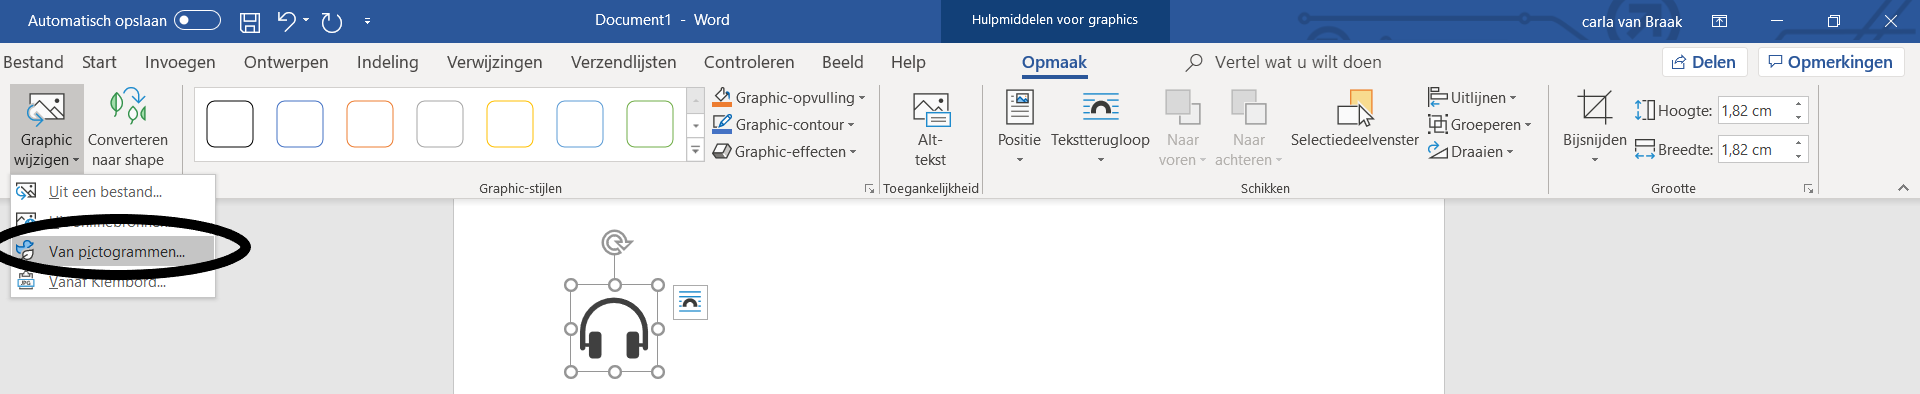Image resolution: width=1920 pixels, height=394 pixels.
Task: Click the Bijsnijden crop tool
Action: [x=1594, y=127]
